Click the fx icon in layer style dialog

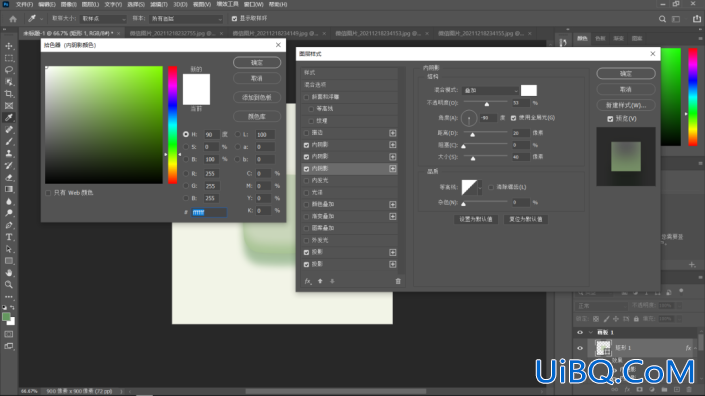point(308,281)
